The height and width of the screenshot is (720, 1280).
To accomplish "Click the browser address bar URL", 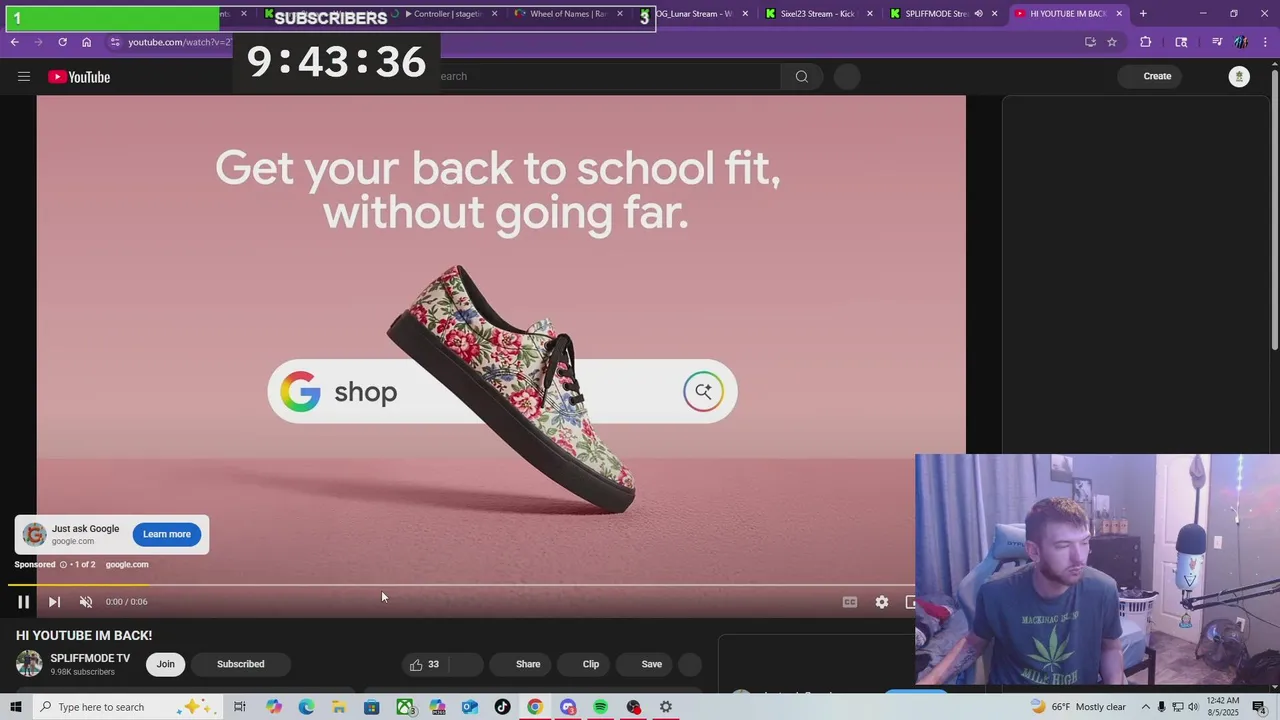I will [x=180, y=42].
